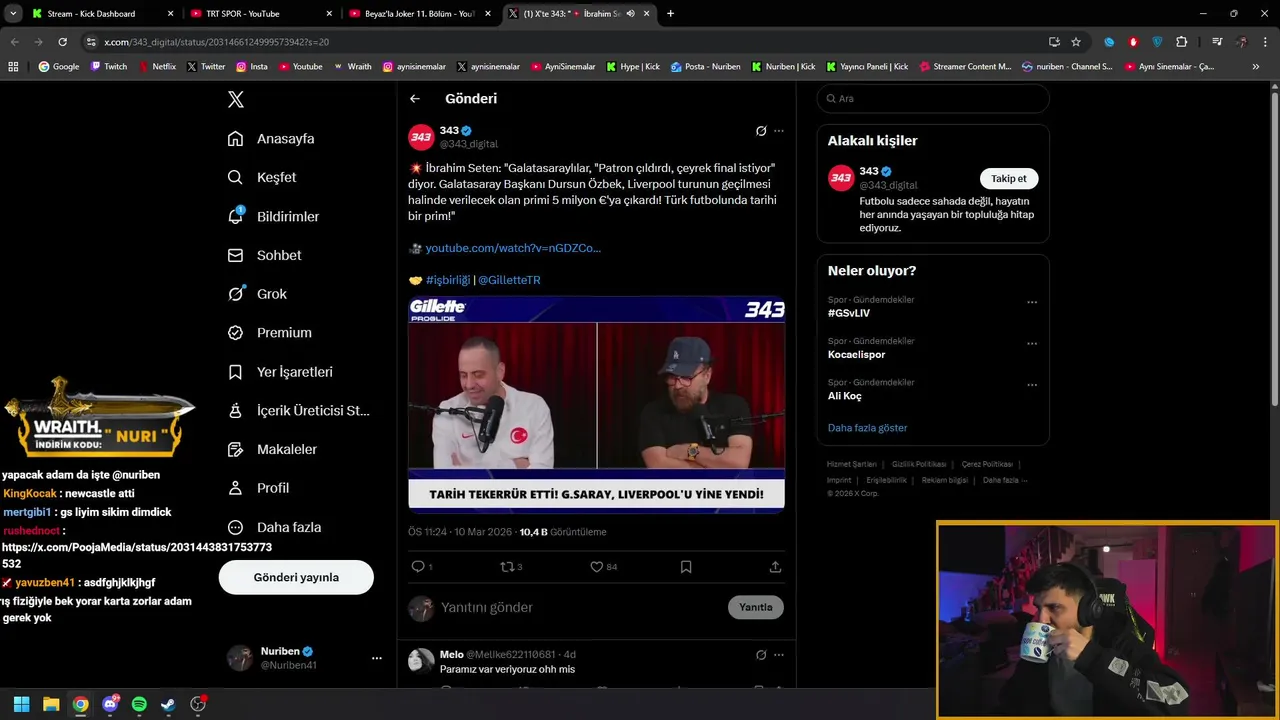Open more options on 343 post

pos(779,131)
